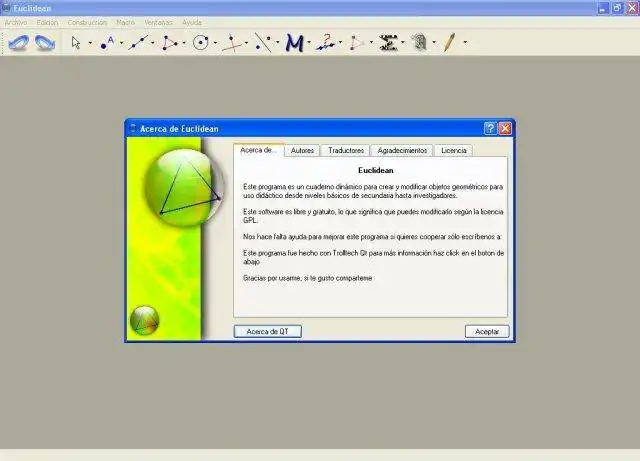Expand the pencil tool dropdown arrow
The width and height of the screenshot is (640, 461).
click(x=465, y=42)
